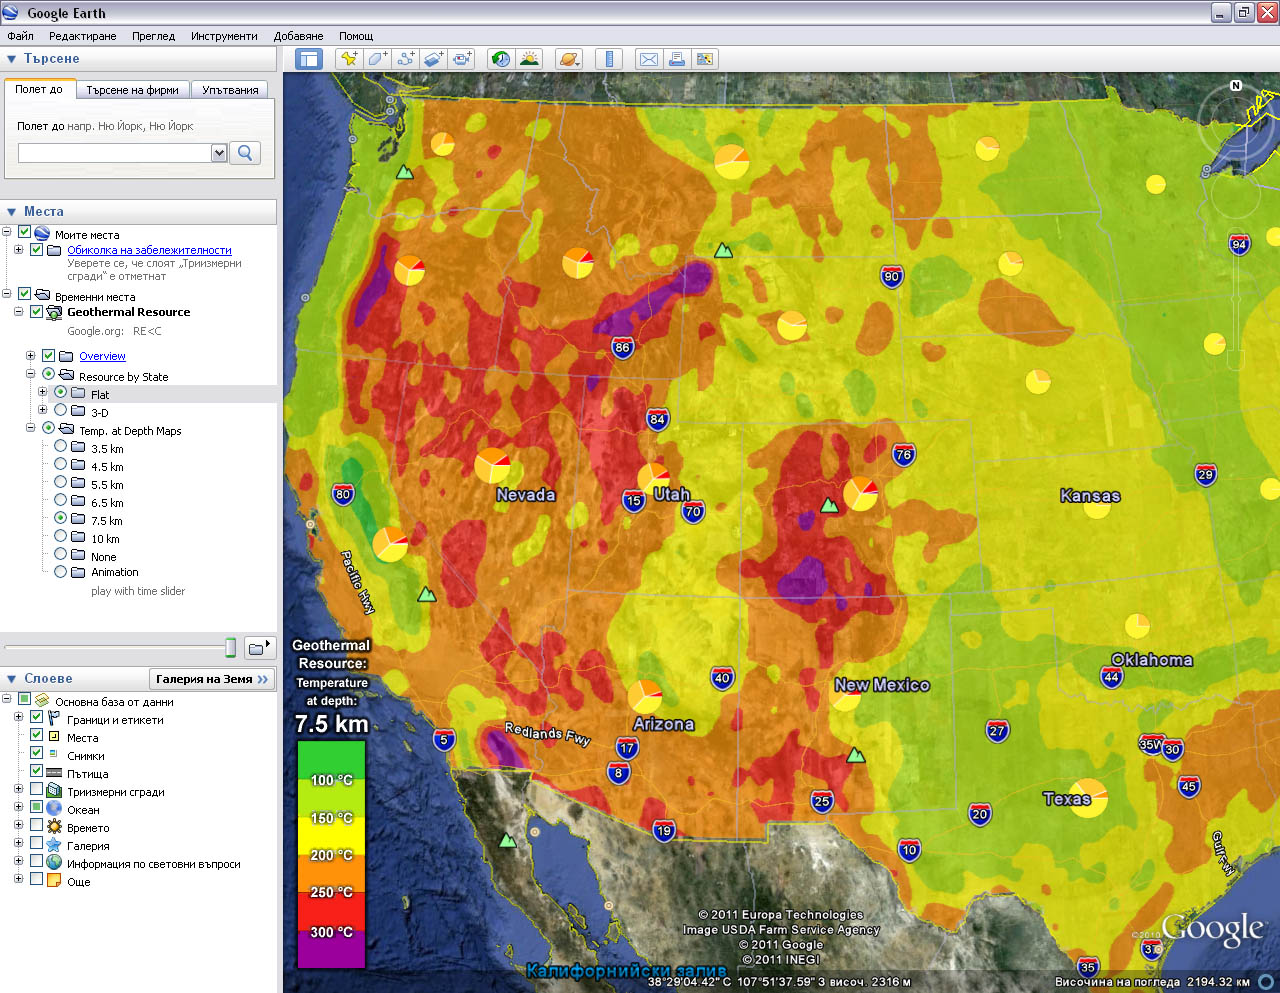The height and width of the screenshot is (993, 1280).
Task: Click the email envelope toolbar icon
Action: (649, 59)
